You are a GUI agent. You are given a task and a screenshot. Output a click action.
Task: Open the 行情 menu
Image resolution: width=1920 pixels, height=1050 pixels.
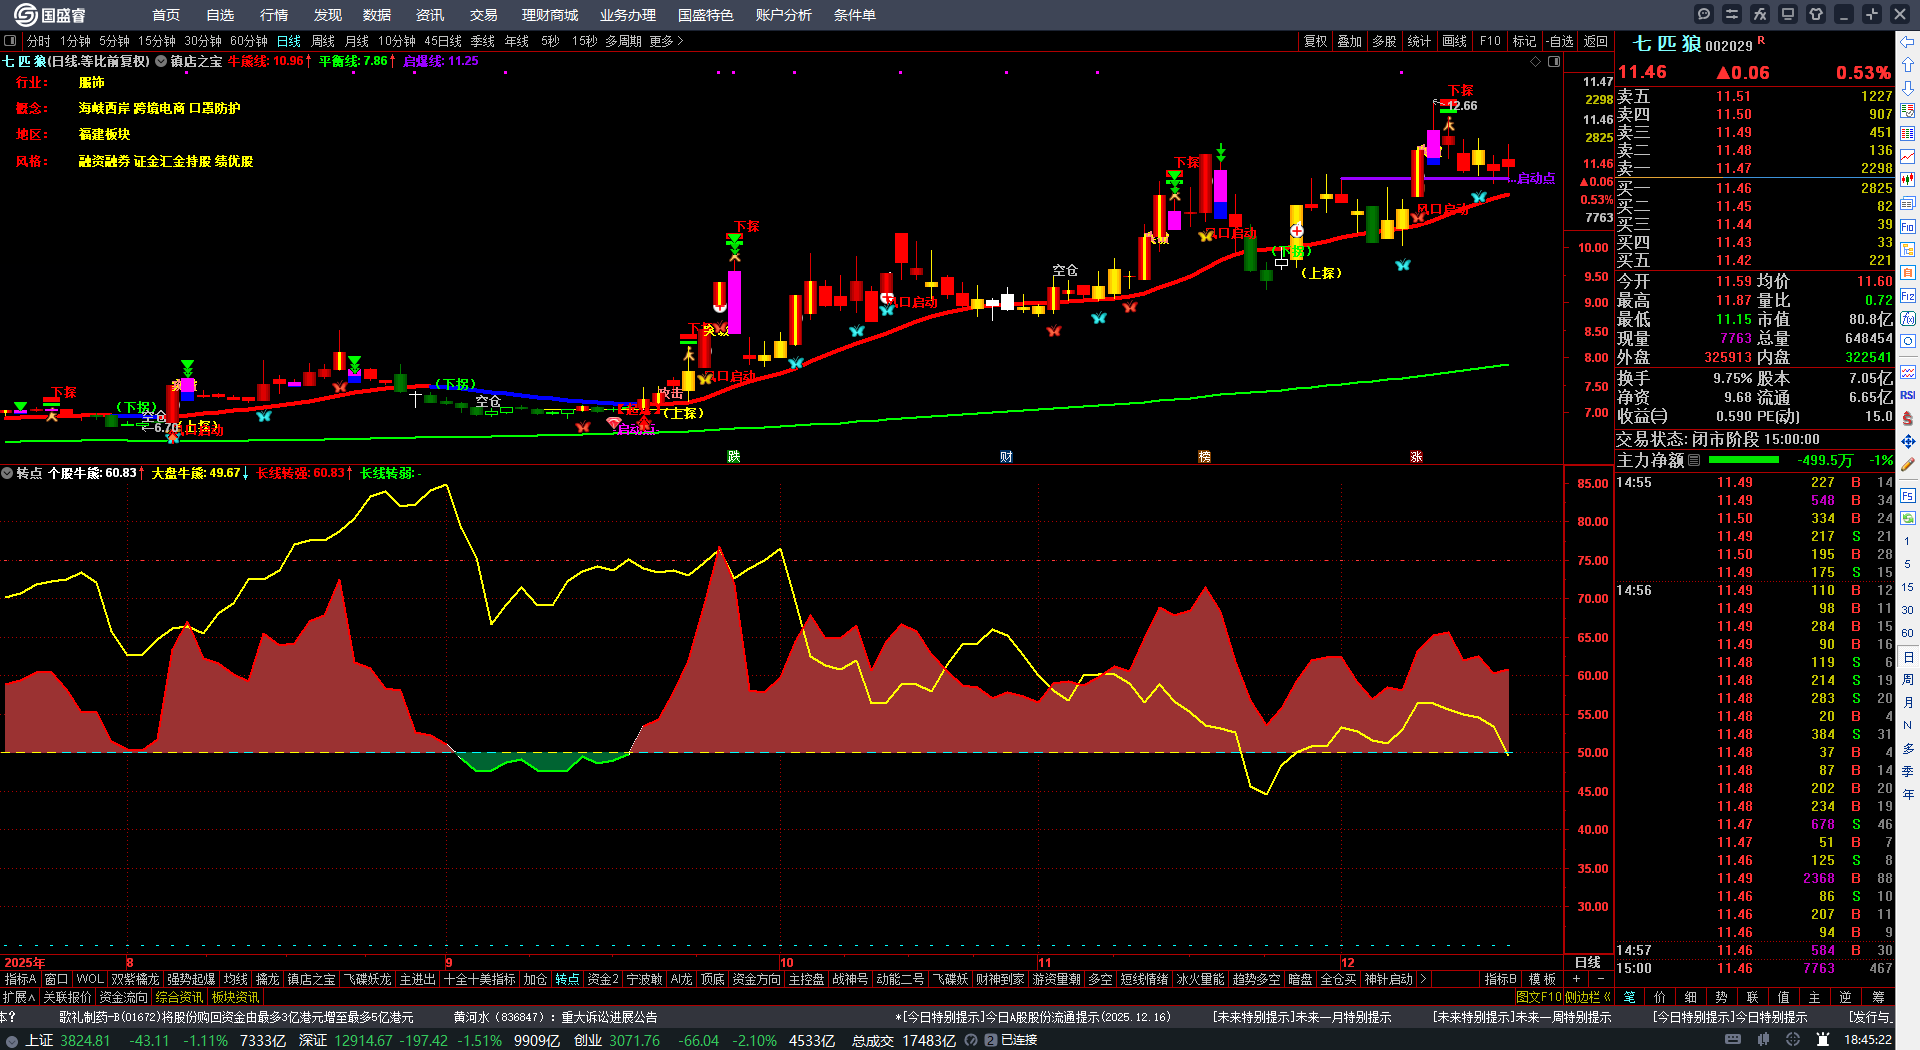pyautogui.click(x=274, y=15)
